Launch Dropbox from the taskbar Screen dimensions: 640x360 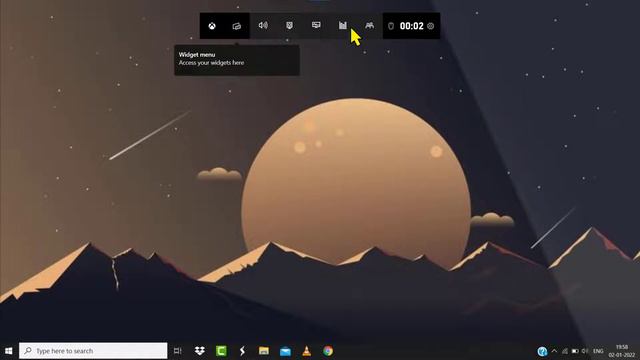200,351
